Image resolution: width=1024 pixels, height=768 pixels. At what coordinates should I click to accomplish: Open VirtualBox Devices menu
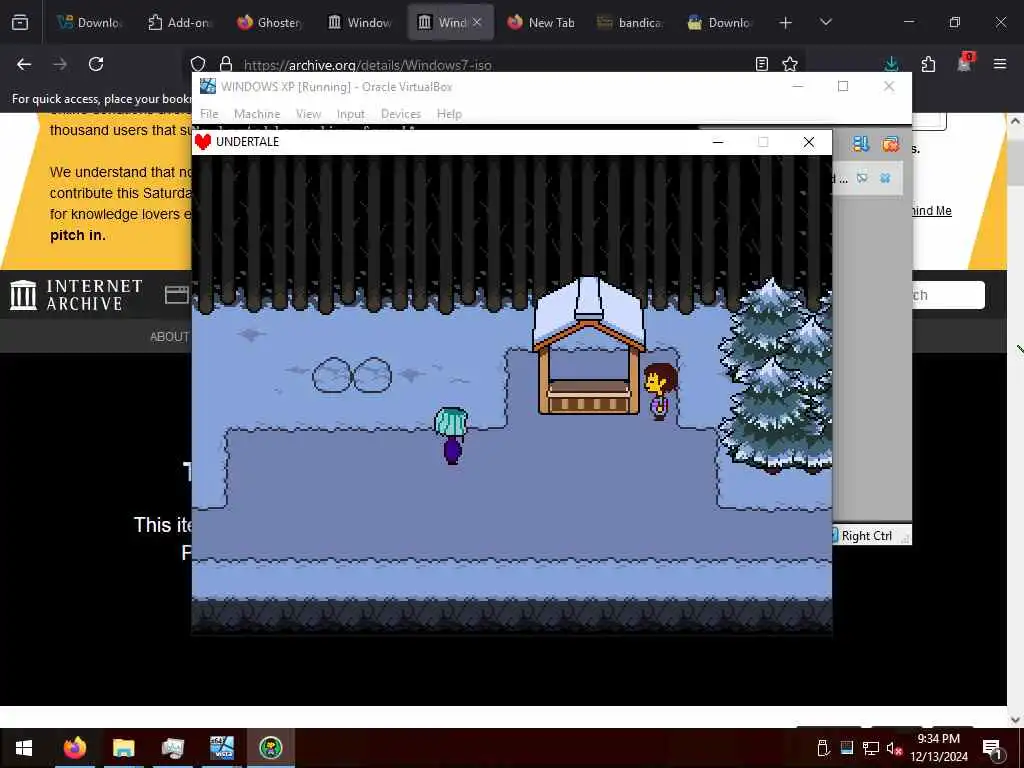point(400,114)
